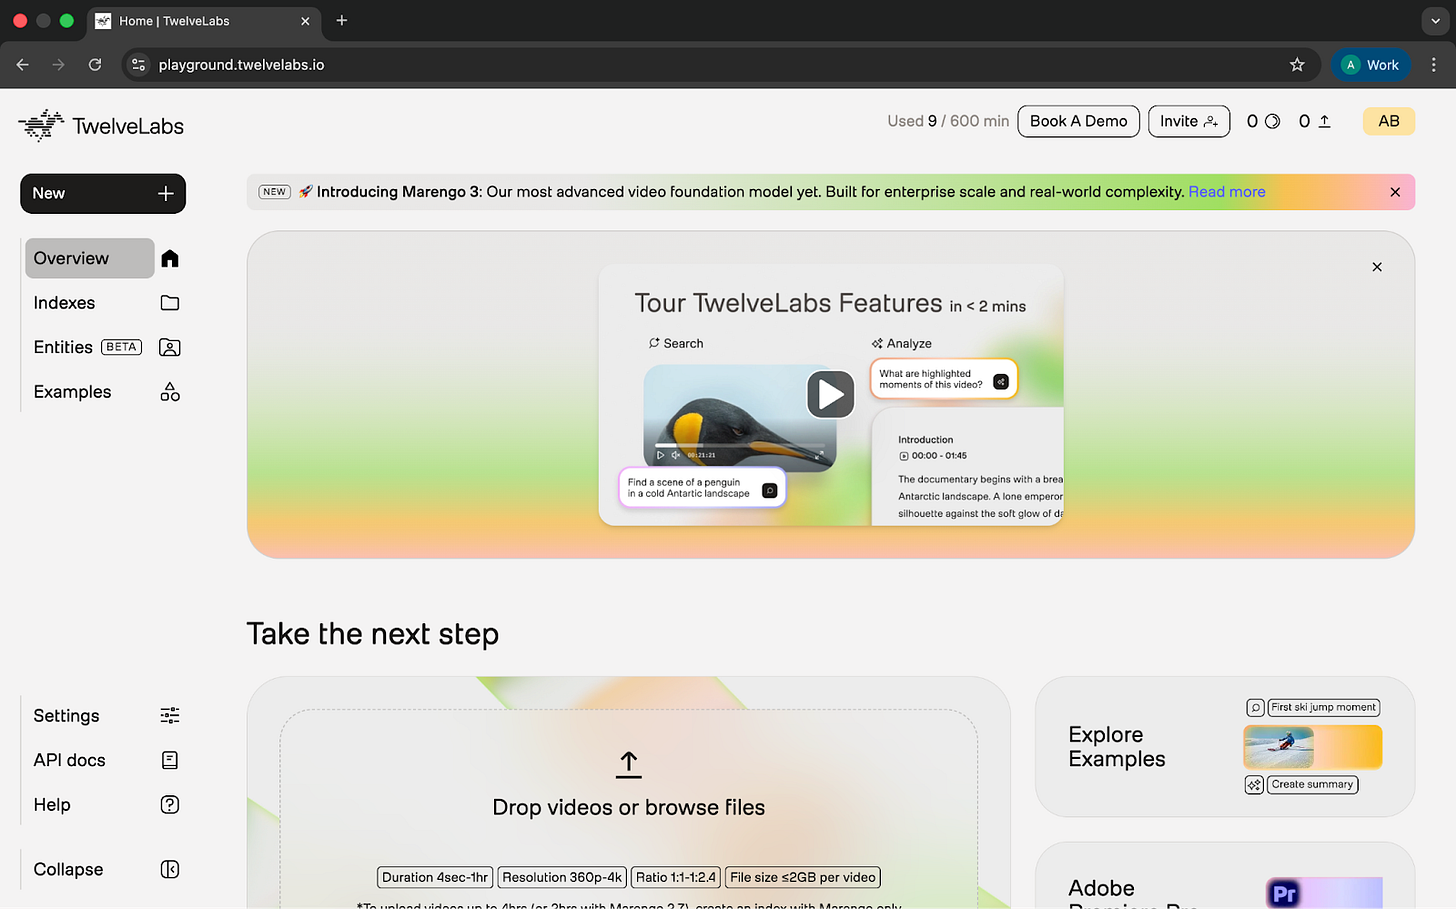Open Help from the sidebar
The height and width of the screenshot is (909, 1456).
point(52,805)
